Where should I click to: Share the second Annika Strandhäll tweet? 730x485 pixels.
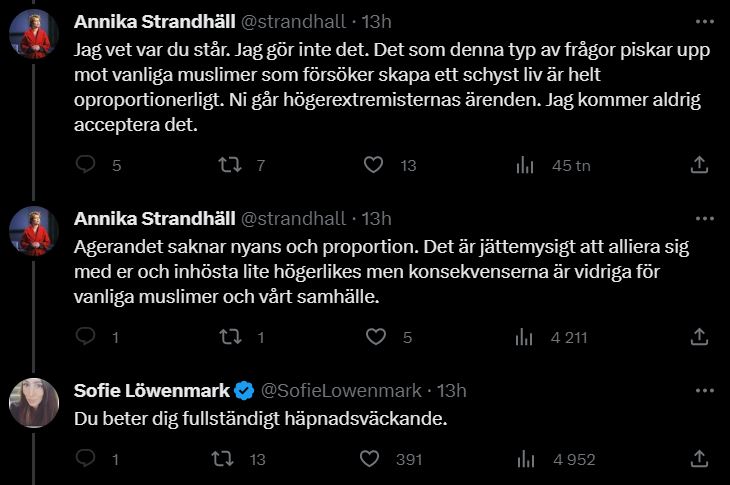click(x=700, y=337)
